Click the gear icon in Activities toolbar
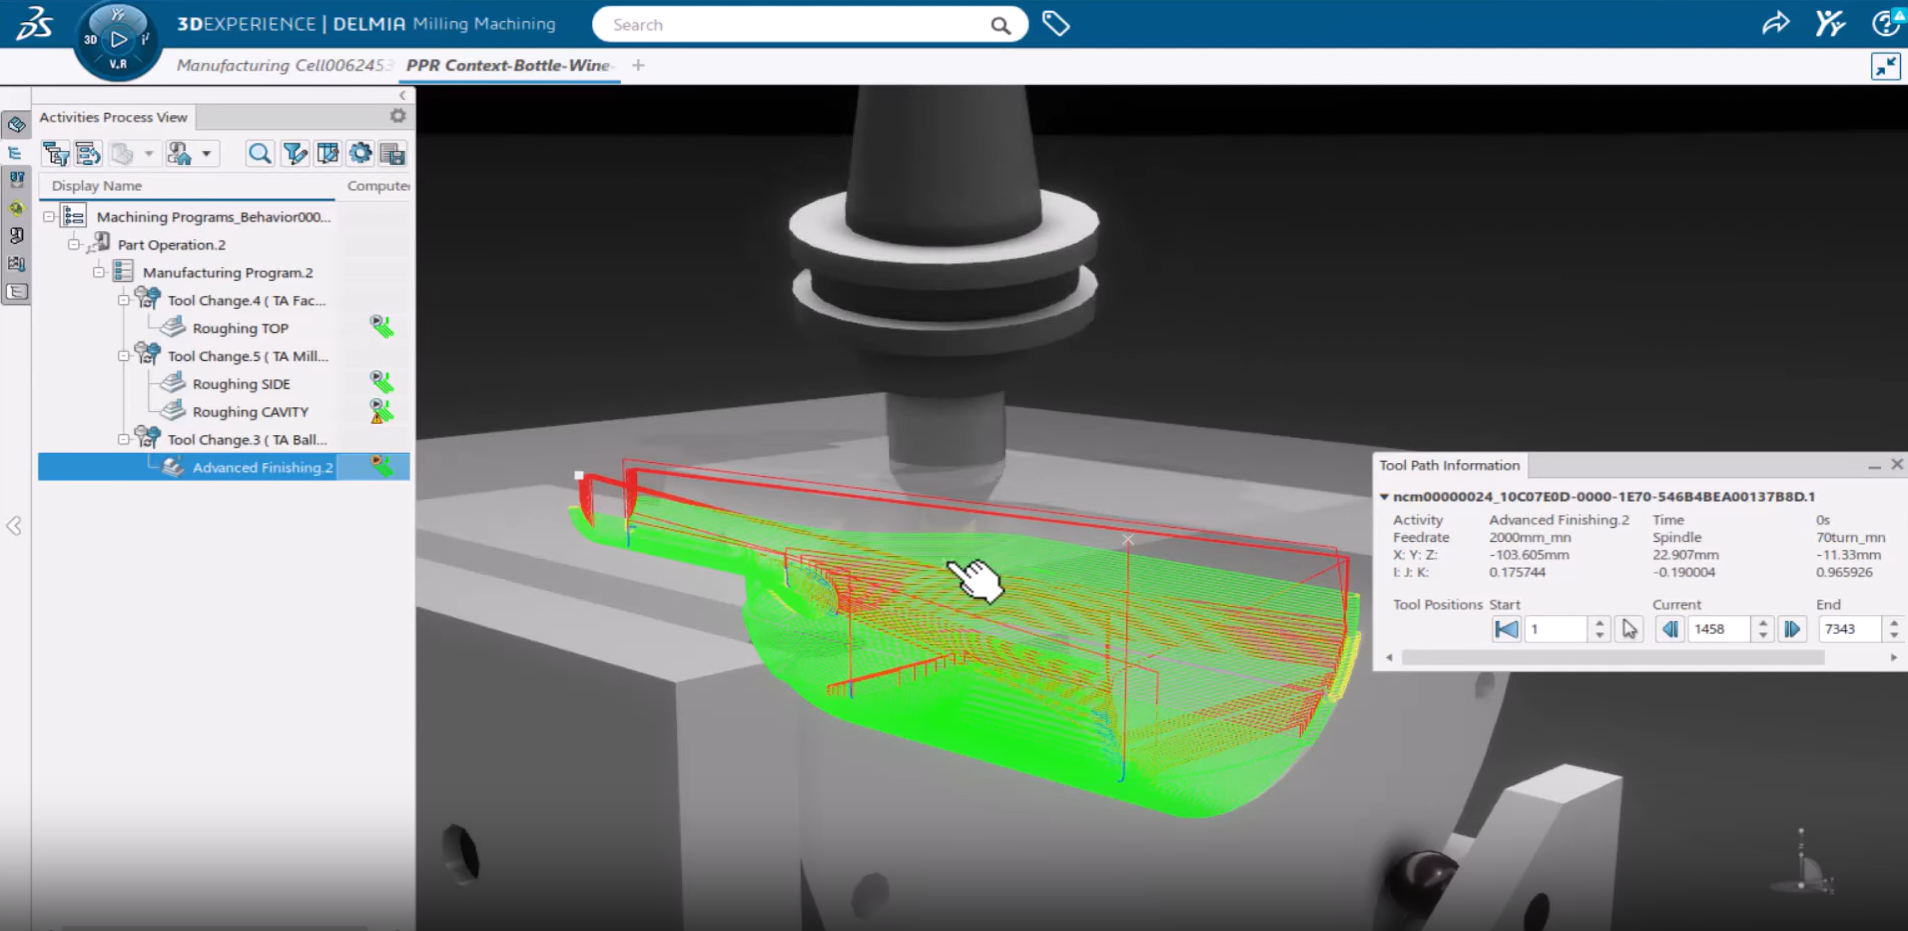1908x931 pixels. click(x=360, y=153)
